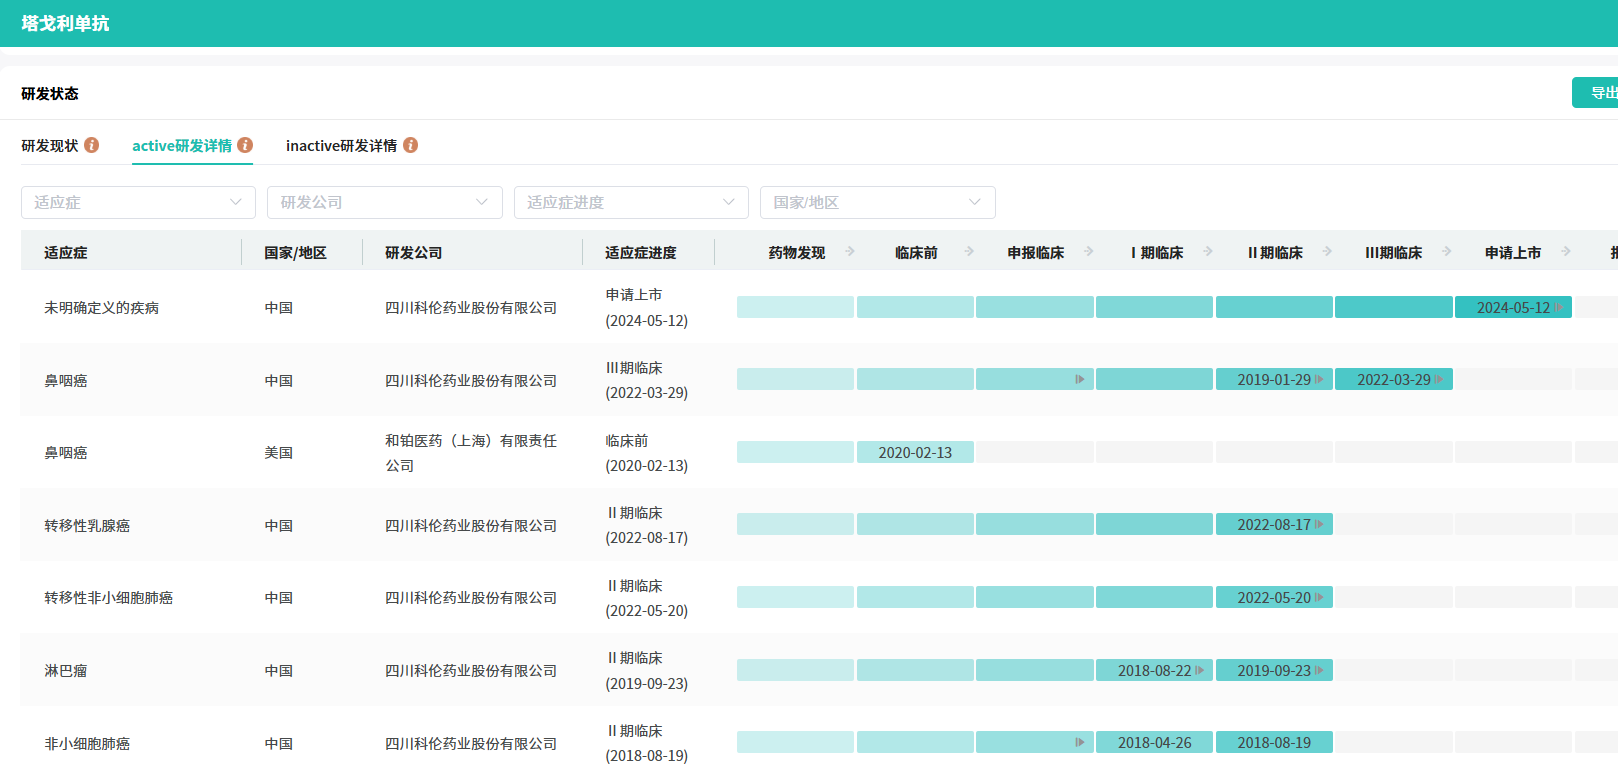Click arrow icon after 药物发现 column header

click(850, 252)
